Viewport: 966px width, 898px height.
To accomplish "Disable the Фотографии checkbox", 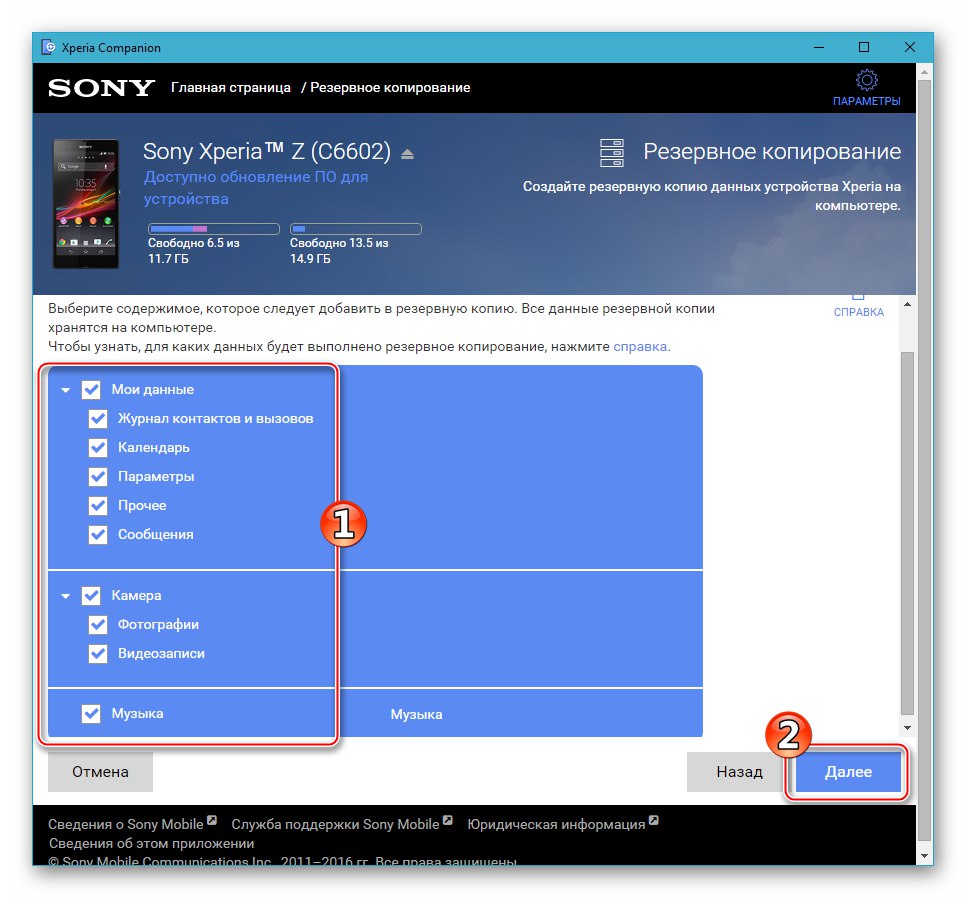I will coord(97,625).
